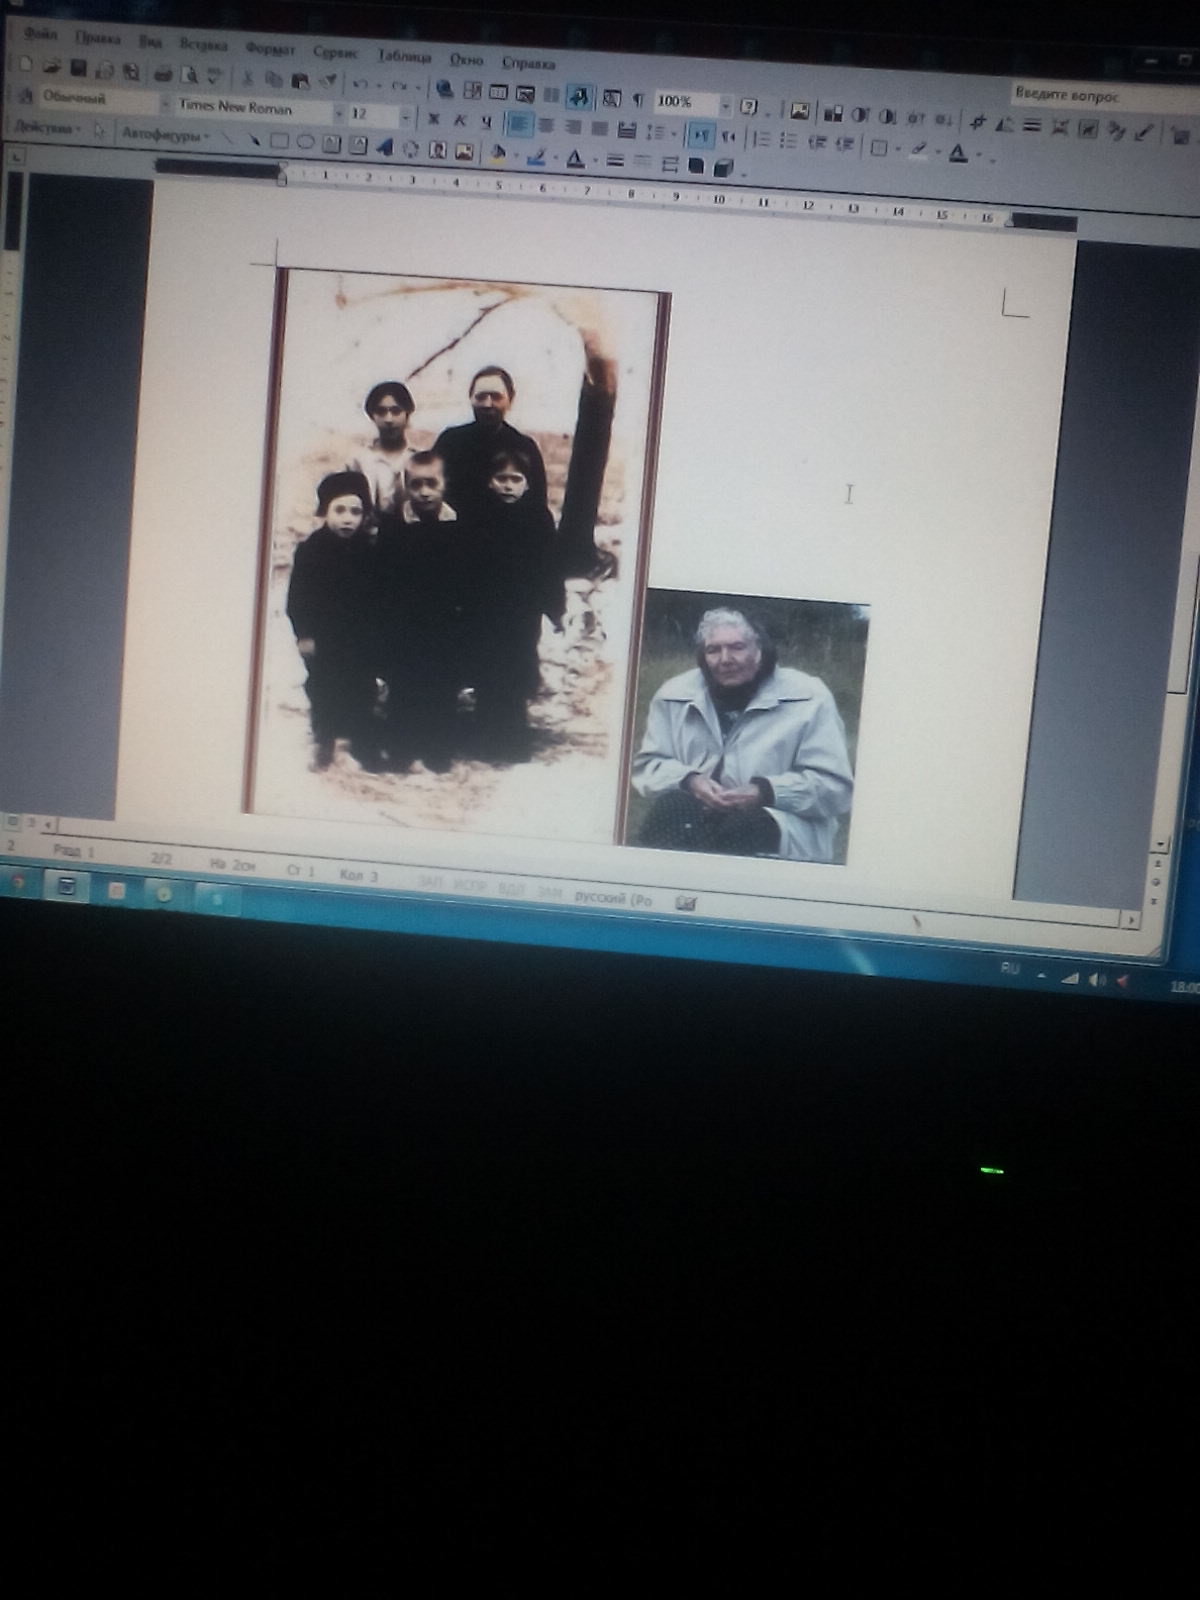
Task: Draw a rectangle with the Rectangle tool
Action: [x=281, y=140]
